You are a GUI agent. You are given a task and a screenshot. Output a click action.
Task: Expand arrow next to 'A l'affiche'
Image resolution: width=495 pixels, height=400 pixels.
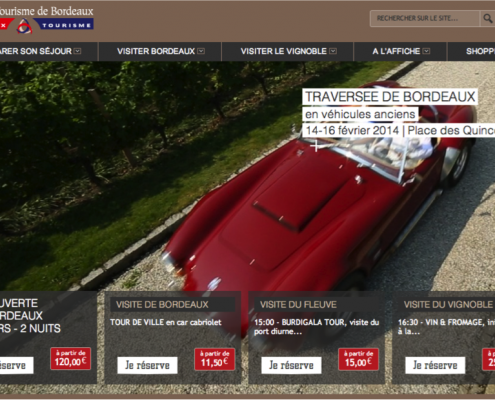(426, 51)
